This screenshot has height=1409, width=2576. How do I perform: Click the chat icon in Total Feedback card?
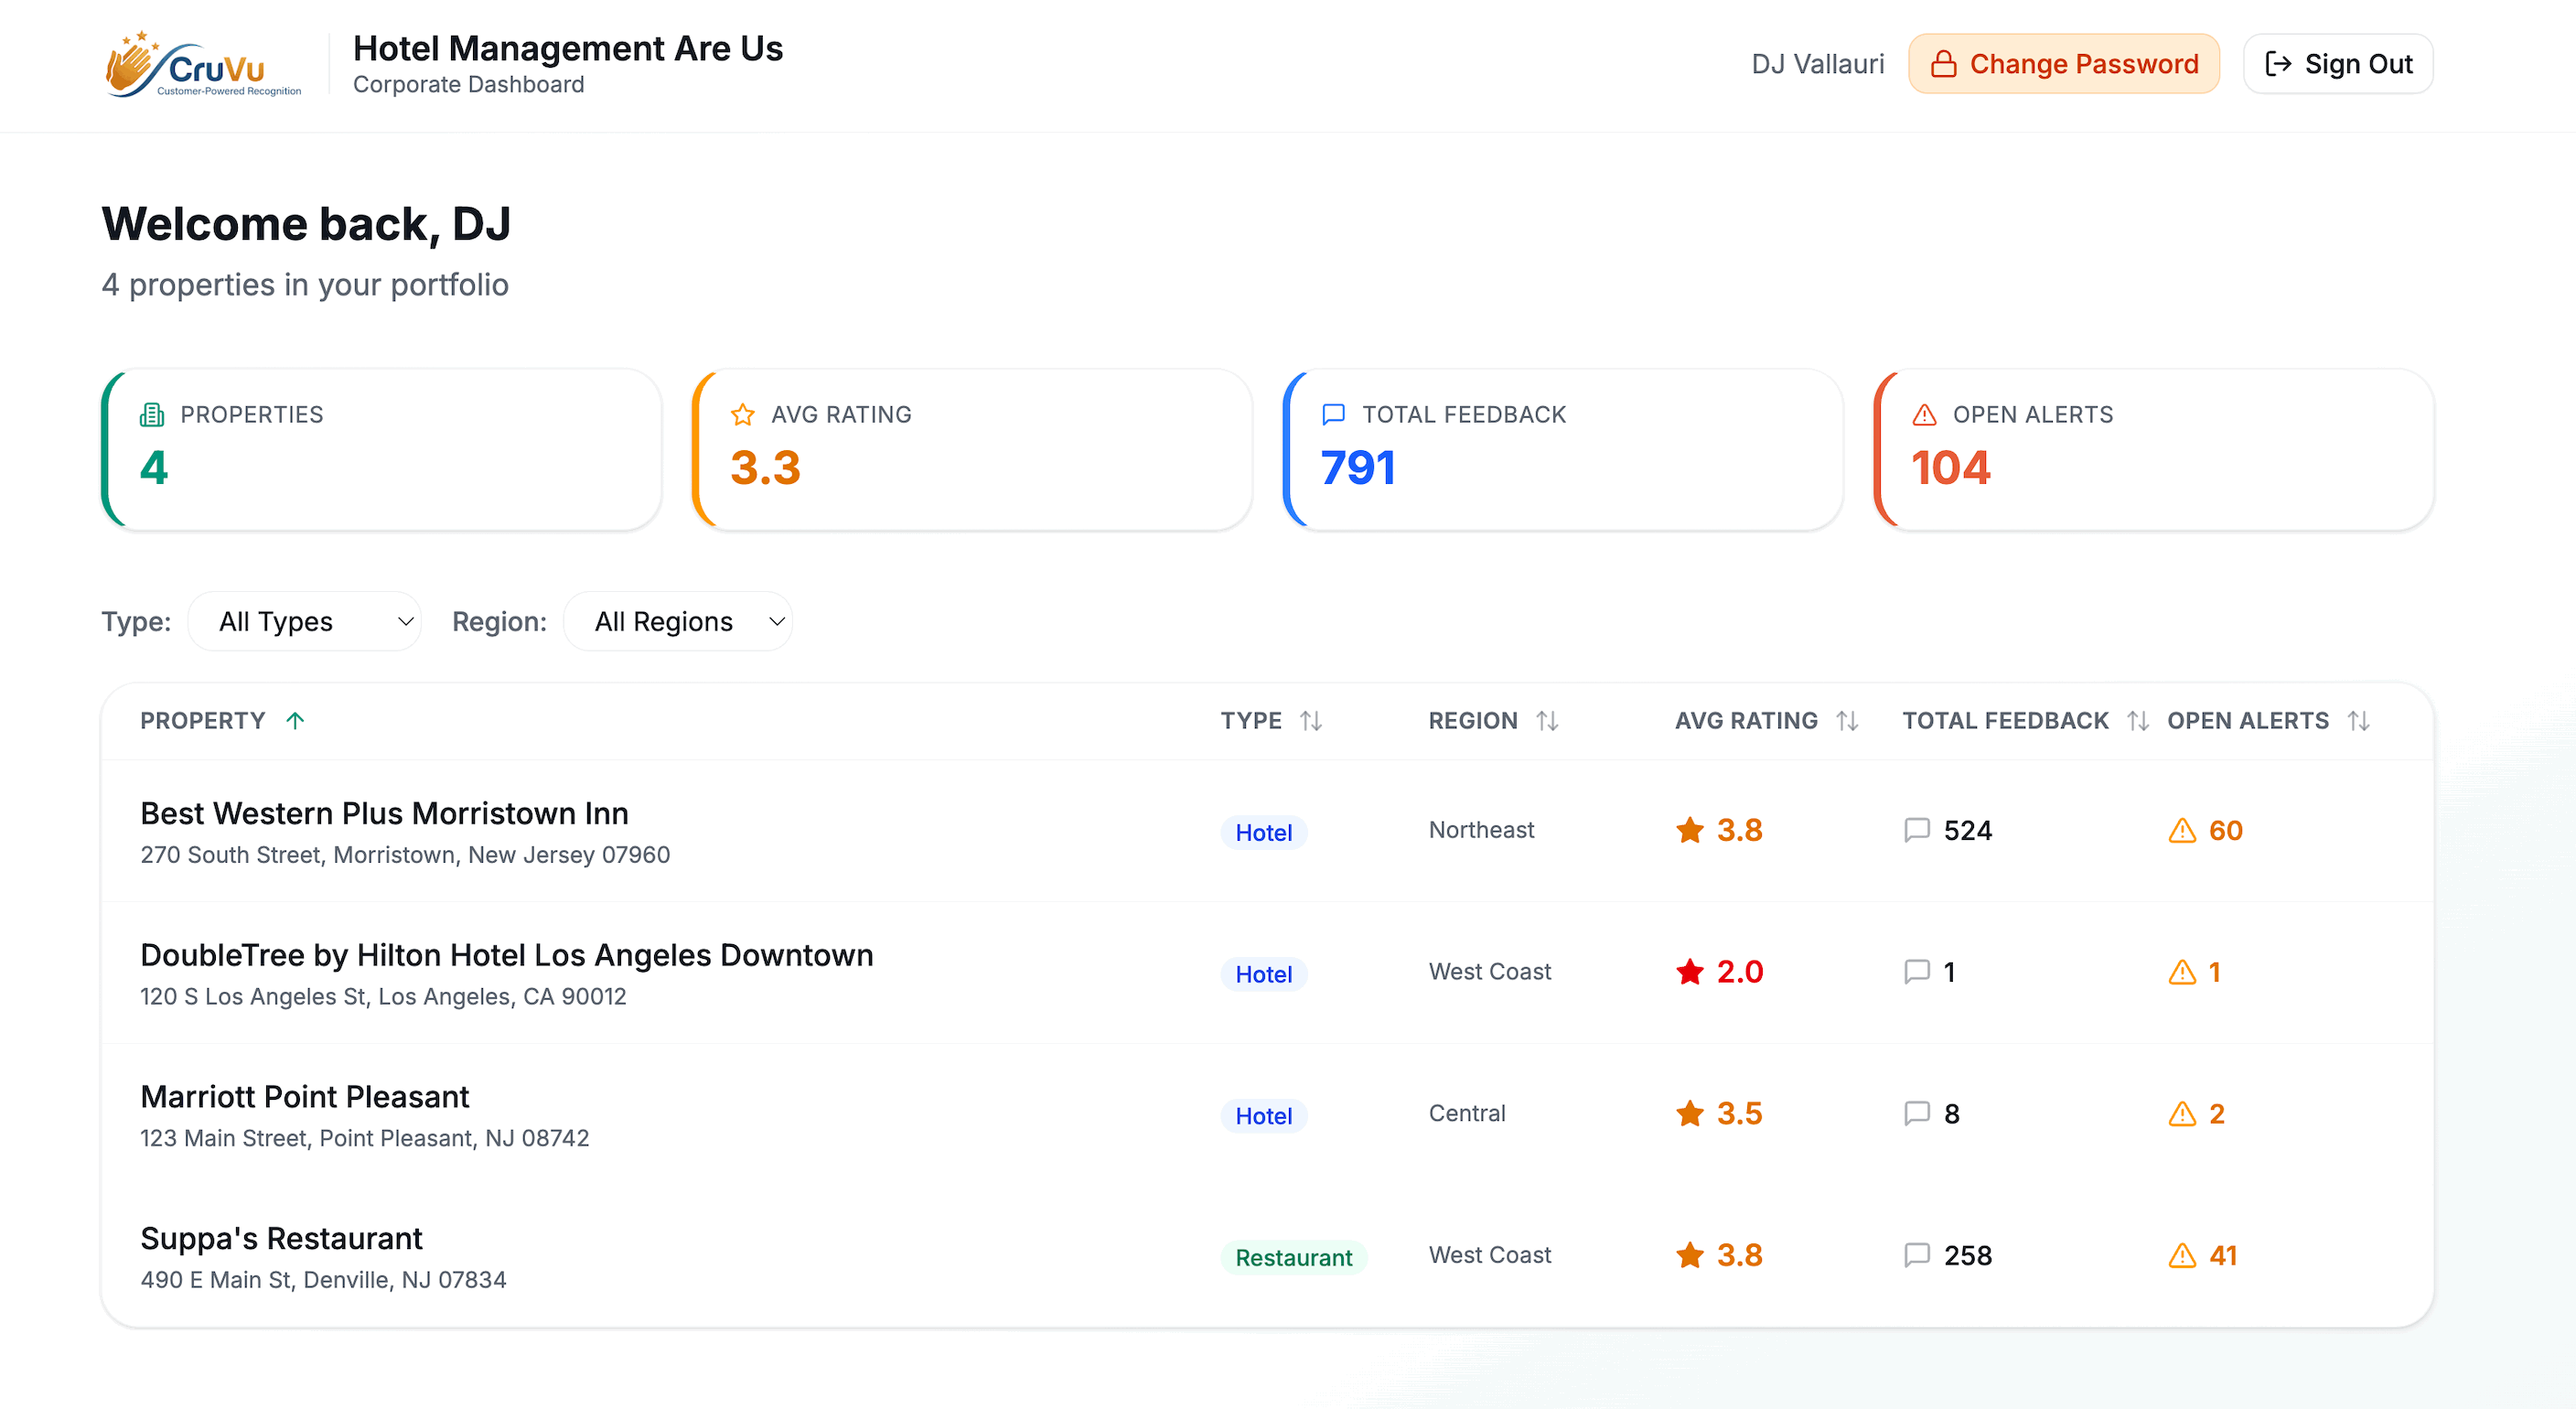coord(1333,414)
